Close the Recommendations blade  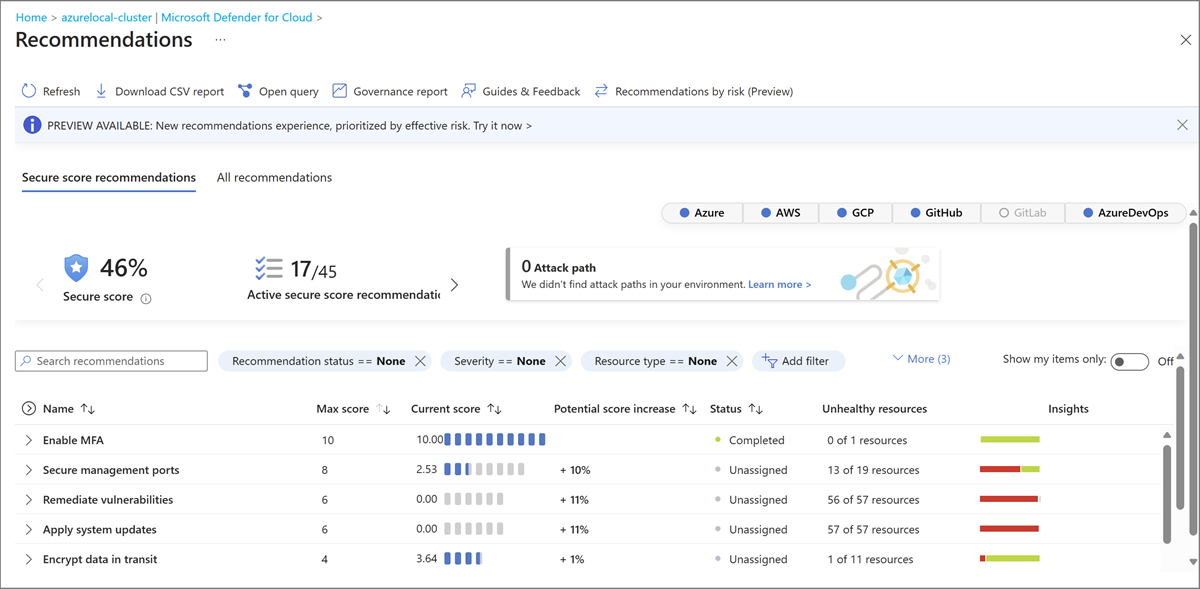coord(1186,40)
